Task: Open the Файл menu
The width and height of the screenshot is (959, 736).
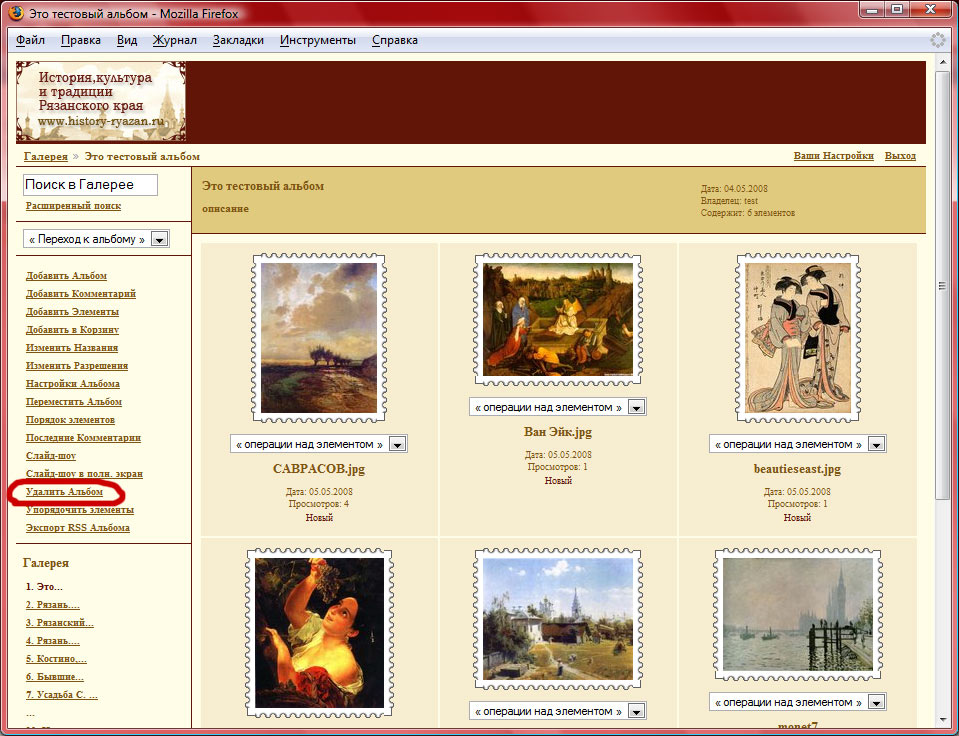Action: click(30, 40)
